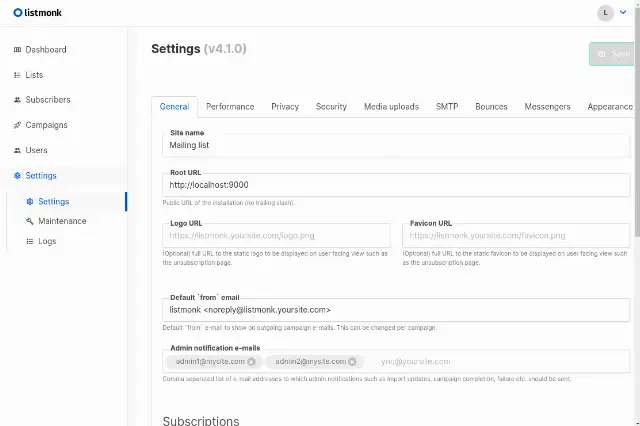Click the Save button
This screenshot has height=426, width=640.
point(612,54)
